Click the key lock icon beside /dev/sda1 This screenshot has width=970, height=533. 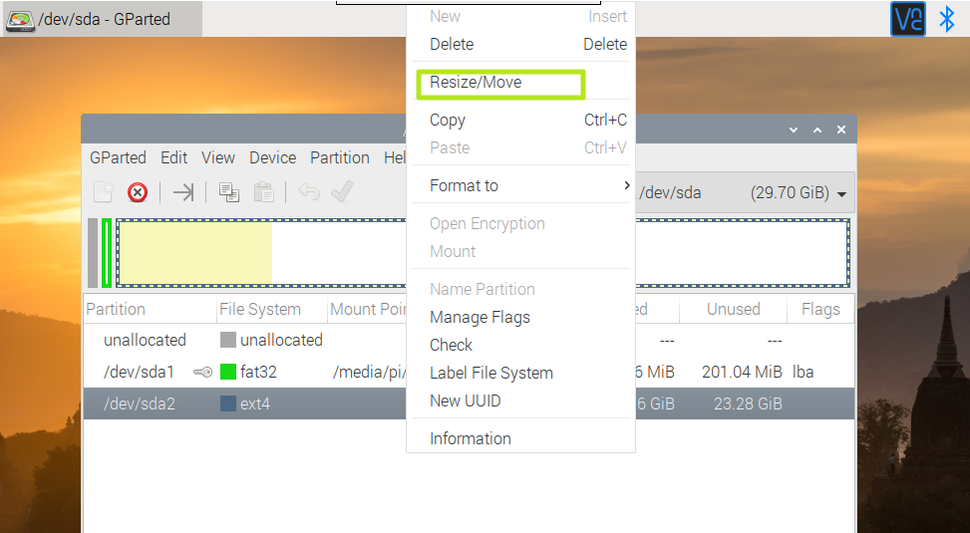(201, 372)
